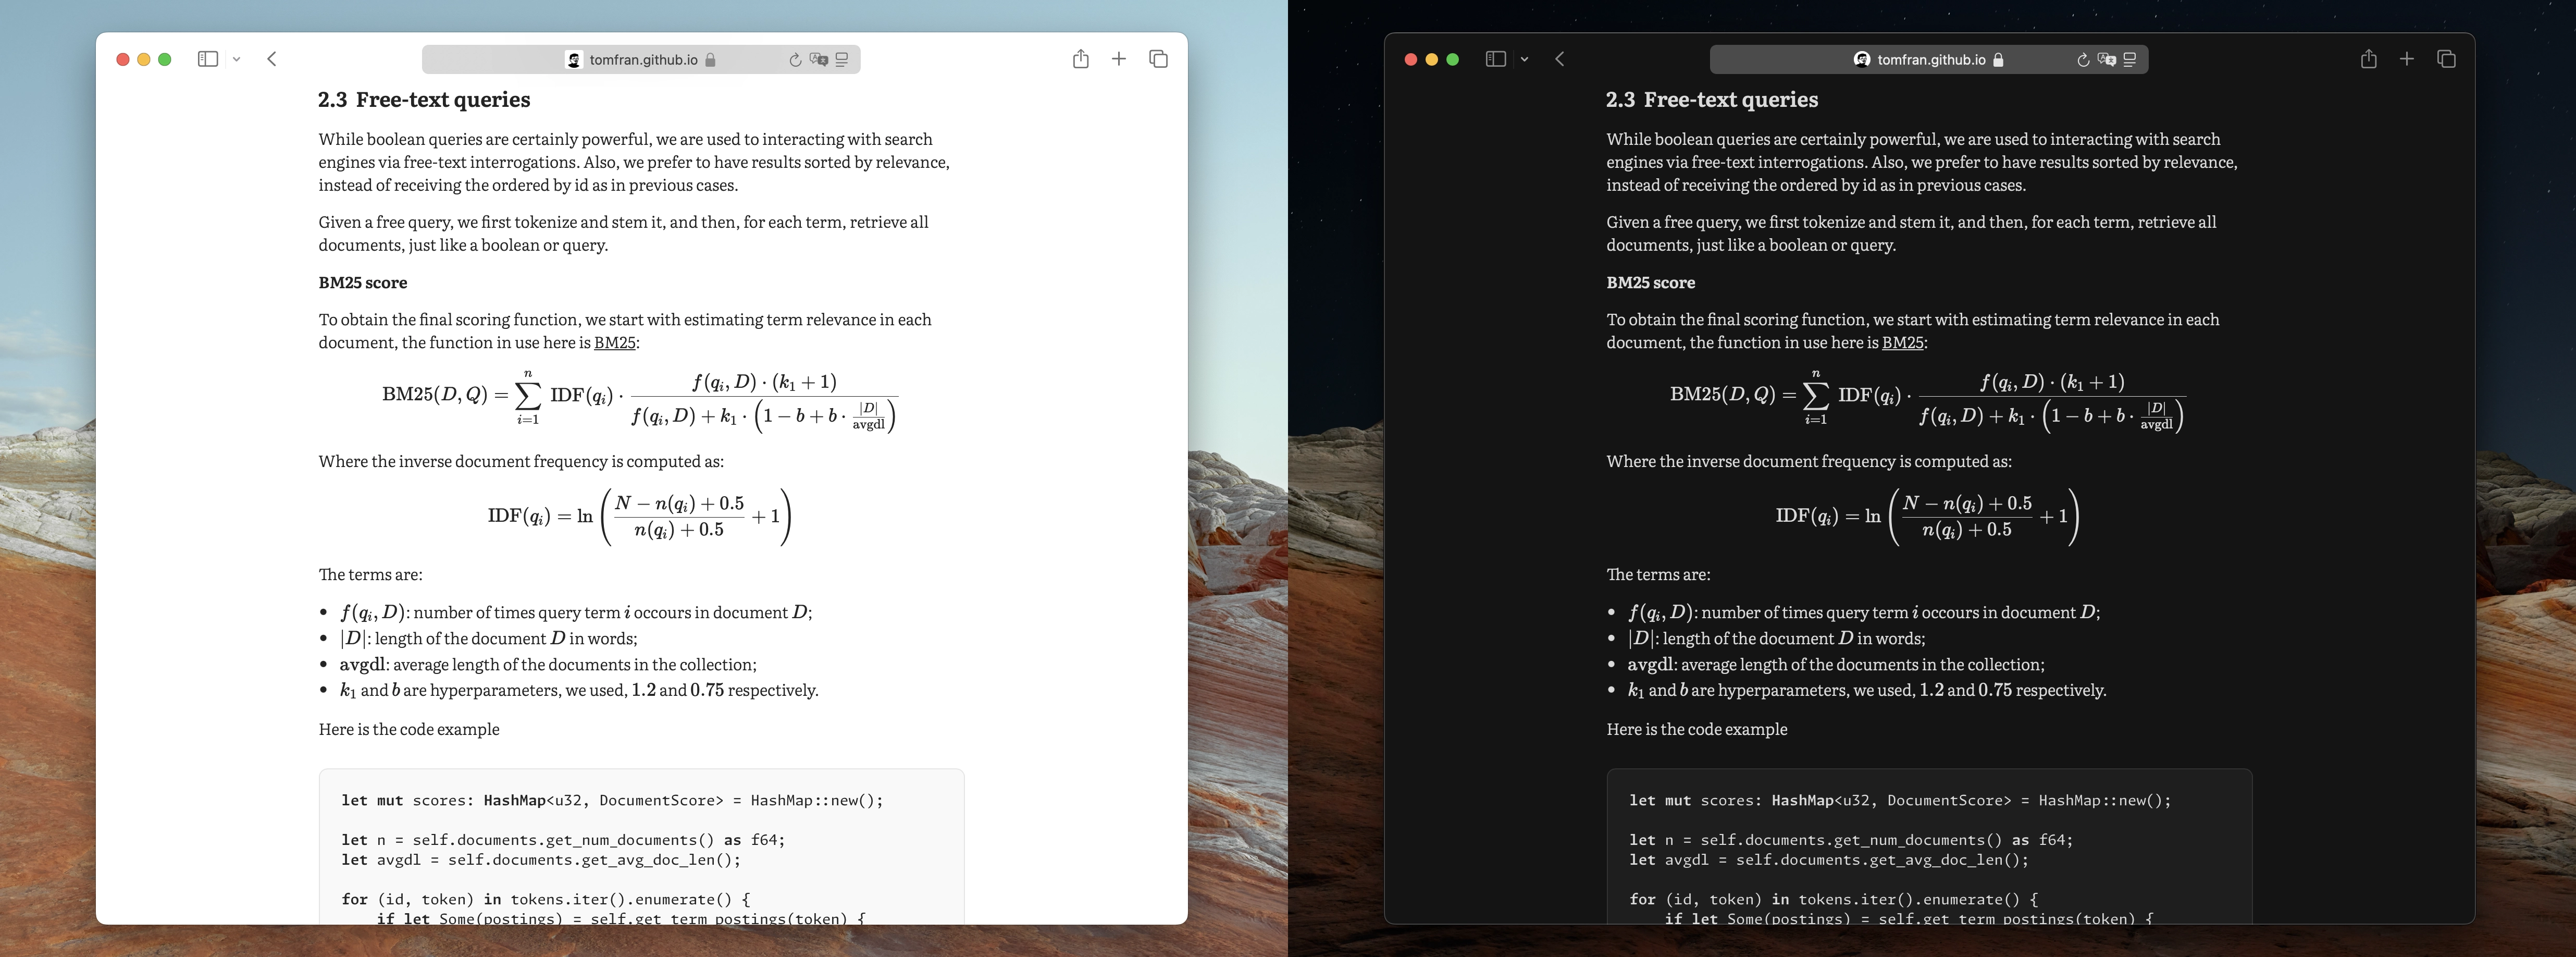The image size is (2576, 957).
Task: Open sidebar dropdown arrow in light window
Action: pyautogui.click(x=236, y=60)
